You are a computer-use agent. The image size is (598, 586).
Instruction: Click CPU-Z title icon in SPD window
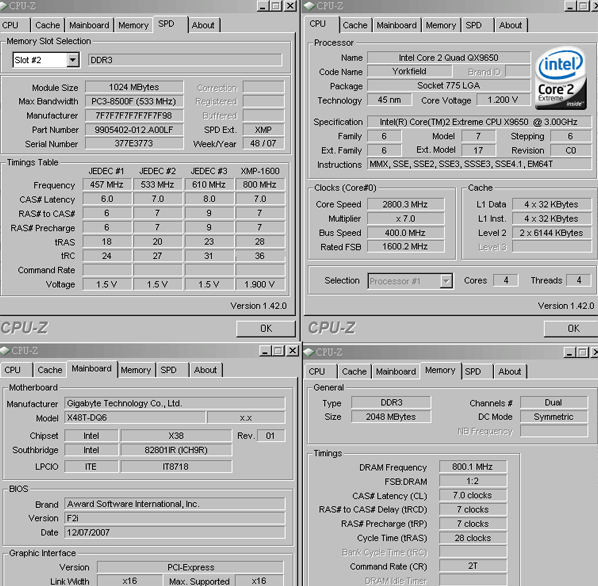pos(4,5)
